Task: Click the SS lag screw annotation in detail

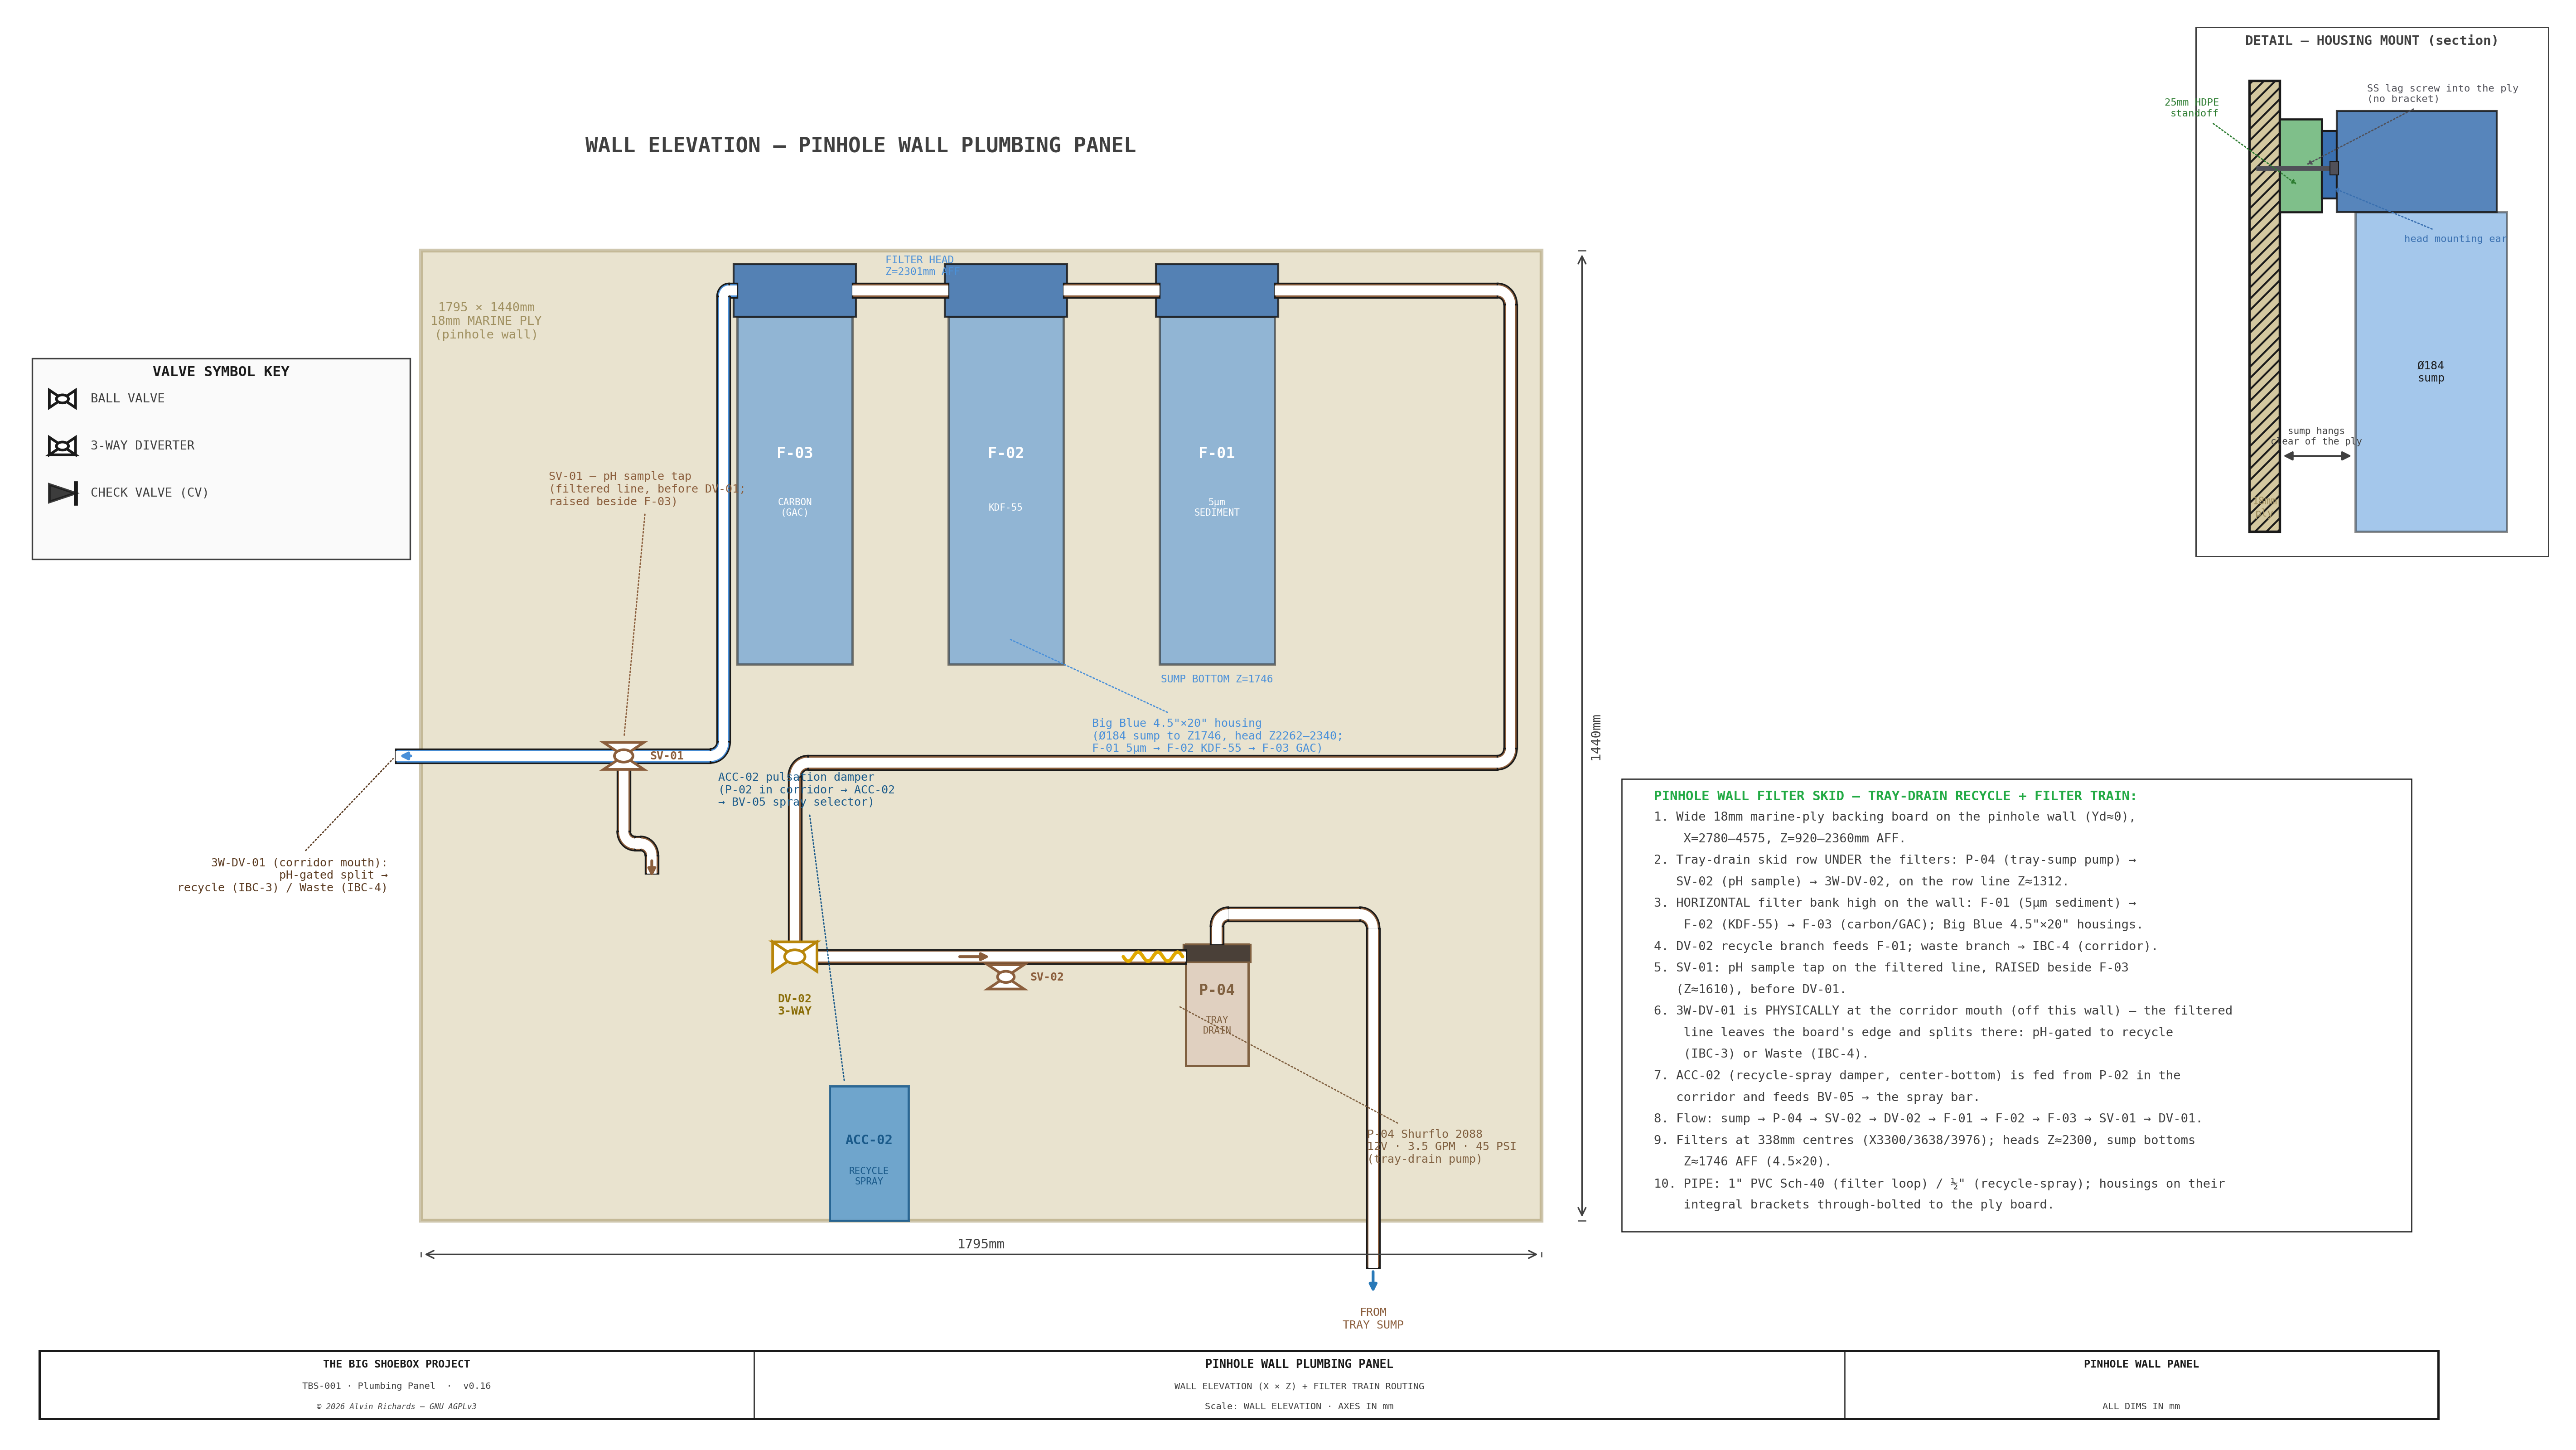Action: (x=2442, y=93)
